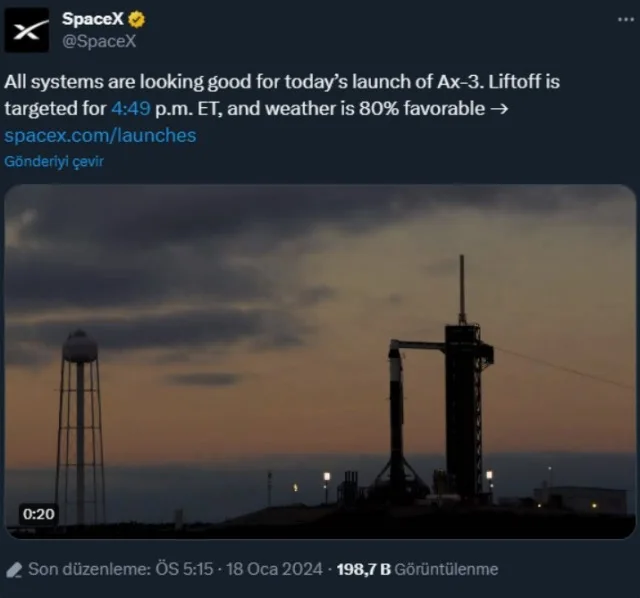
Task: Click the launch tower silhouette in video
Action: (465, 378)
